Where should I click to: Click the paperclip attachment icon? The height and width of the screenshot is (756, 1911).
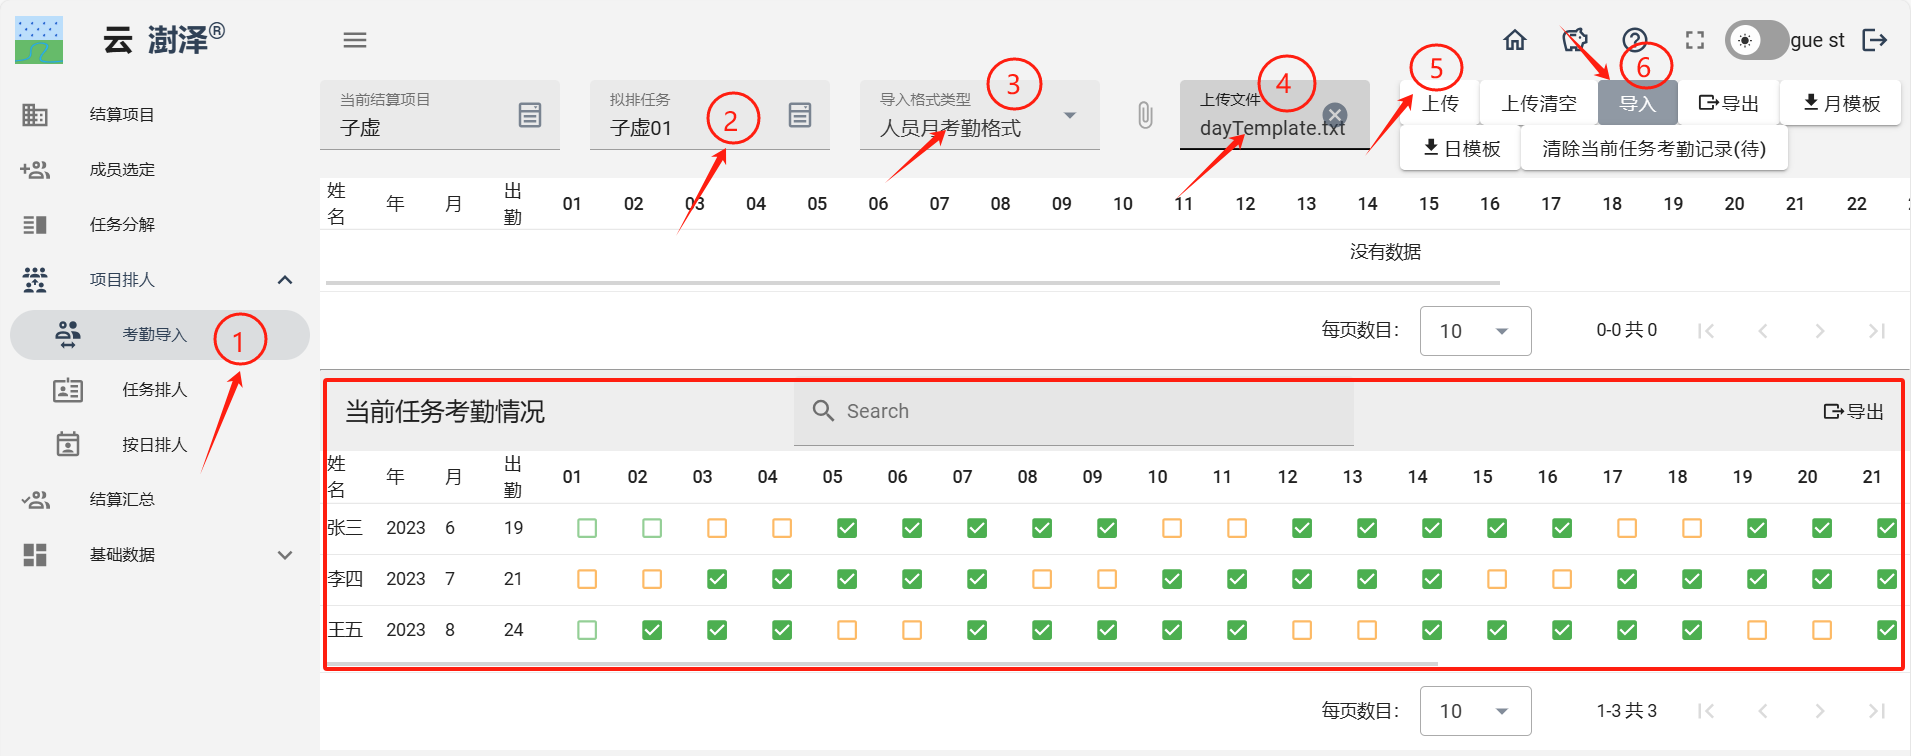pyautogui.click(x=1145, y=115)
